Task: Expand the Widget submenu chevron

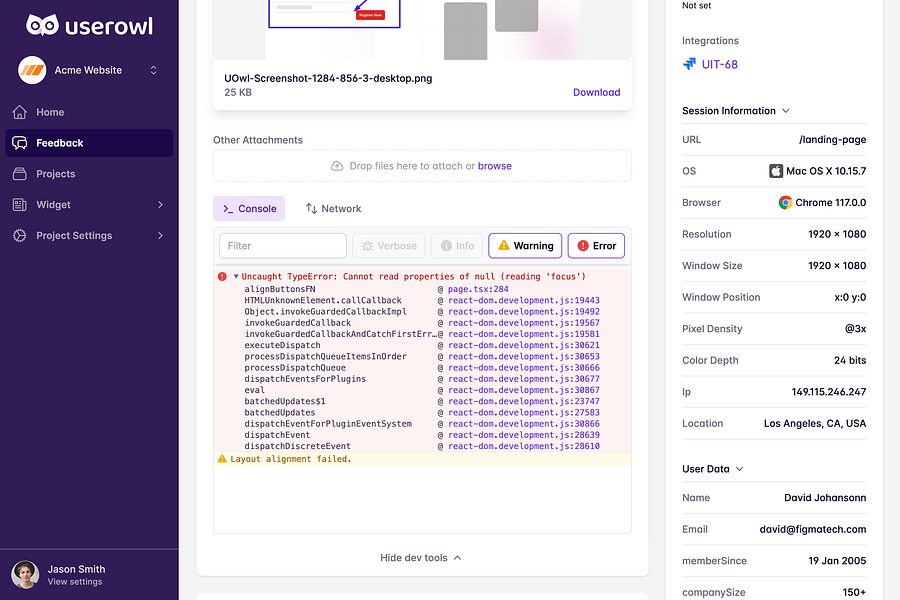Action: click(160, 204)
